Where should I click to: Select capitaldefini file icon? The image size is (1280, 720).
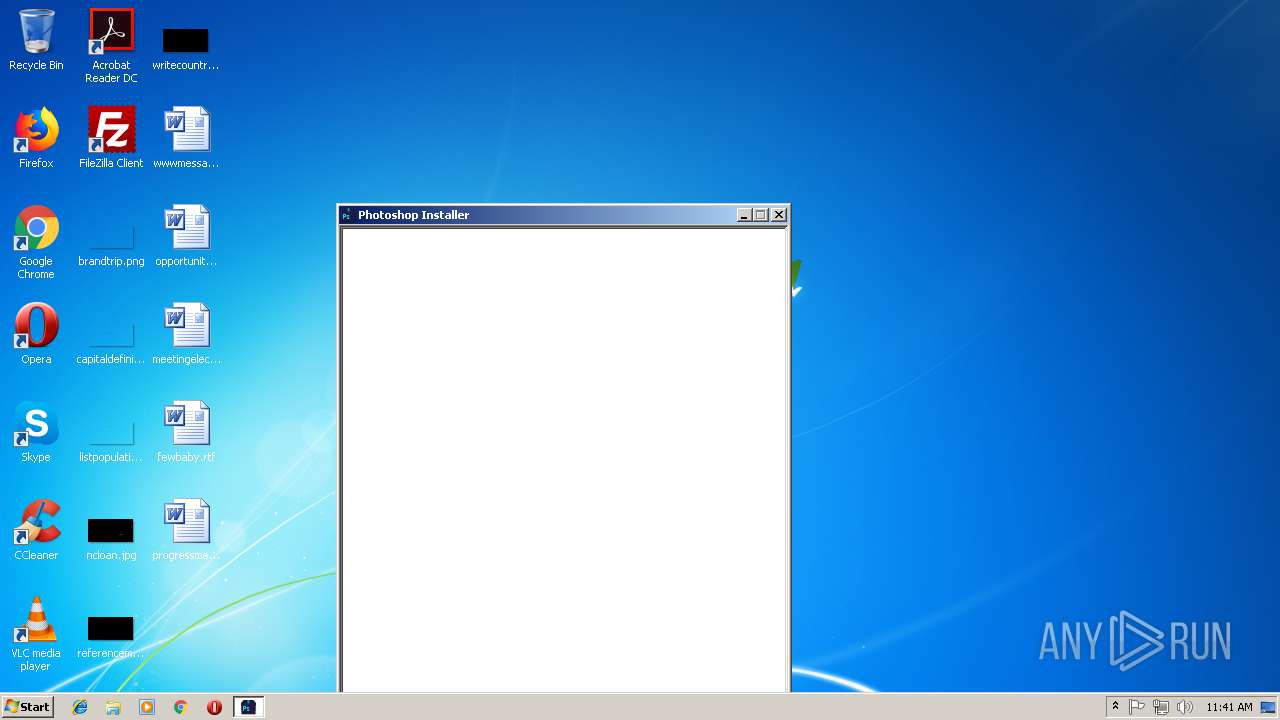tap(111, 343)
